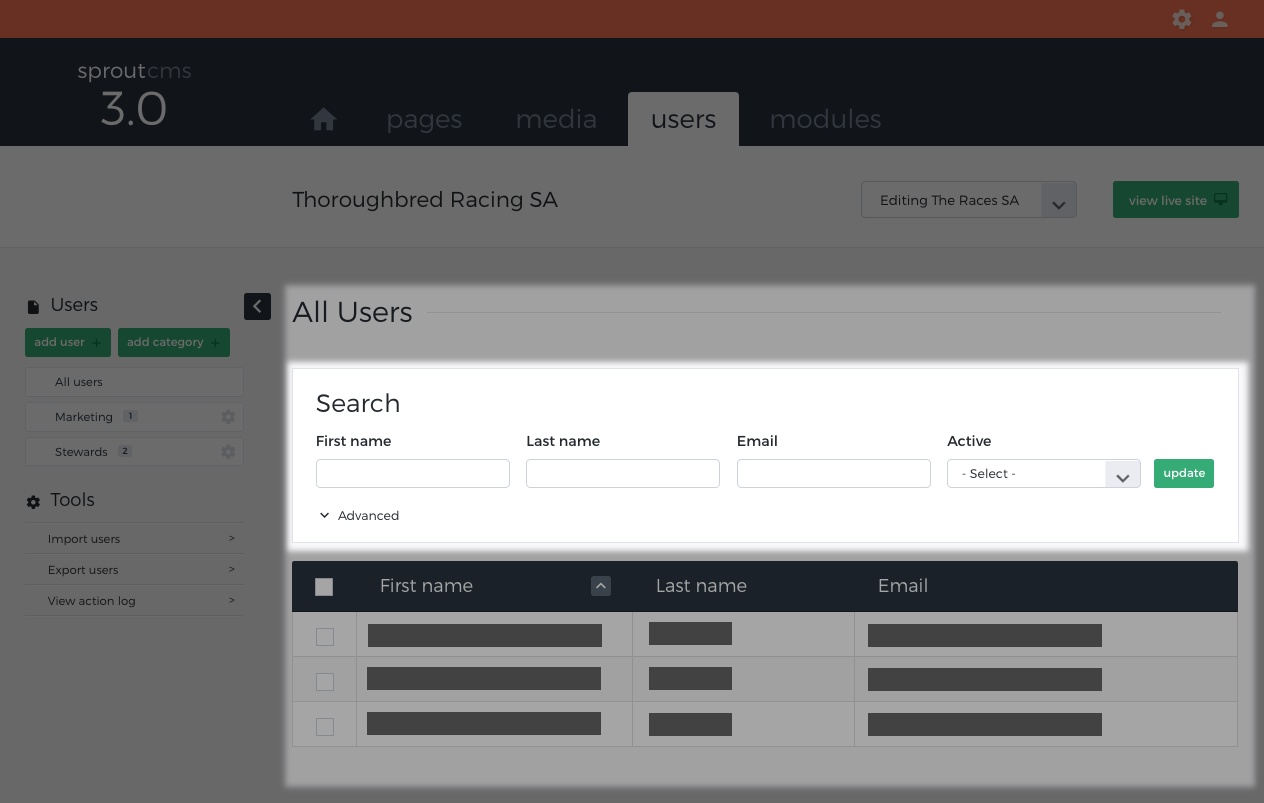Open View action log
The height and width of the screenshot is (803, 1264).
[134, 601]
